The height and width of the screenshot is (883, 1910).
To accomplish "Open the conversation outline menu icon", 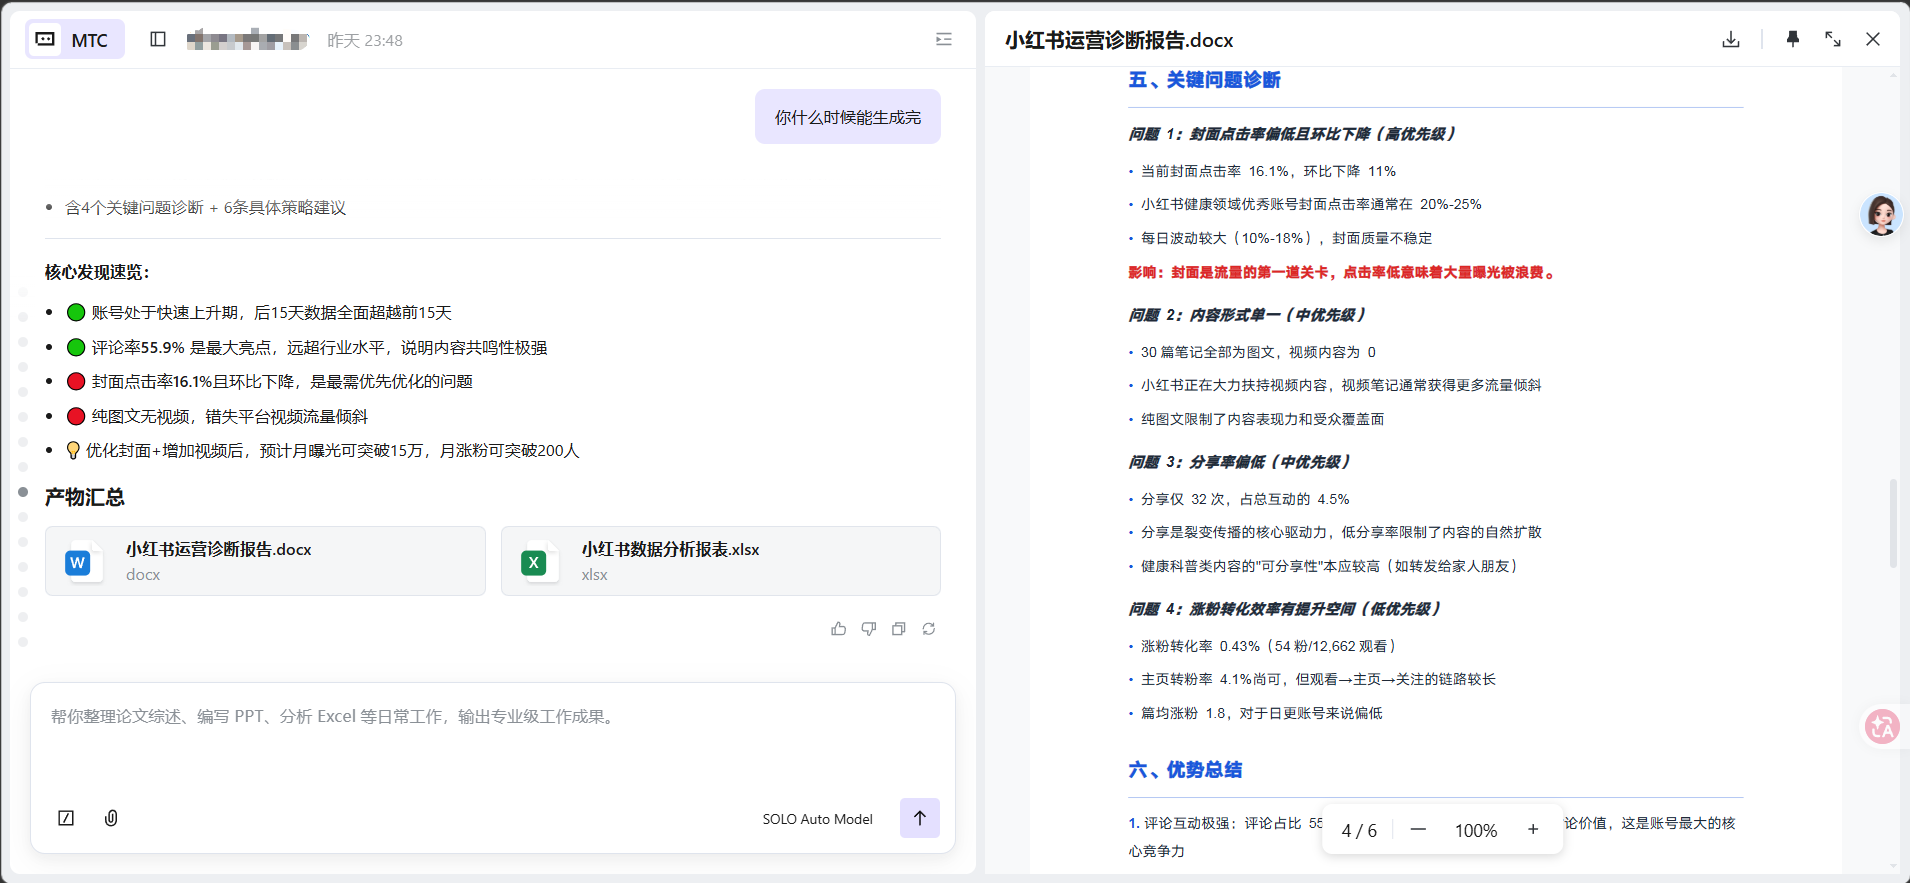I will pyautogui.click(x=943, y=40).
